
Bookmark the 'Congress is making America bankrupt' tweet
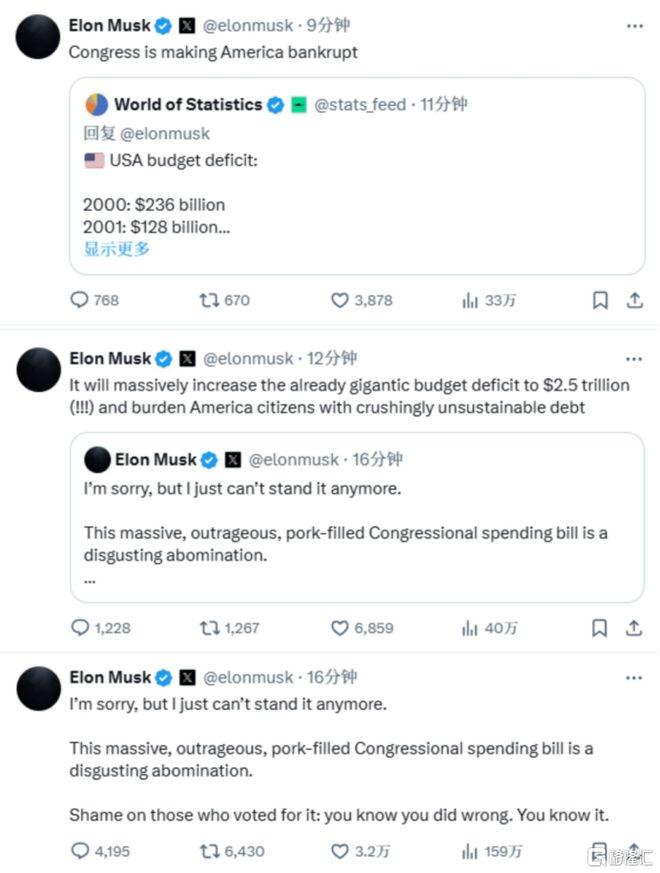(x=600, y=300)
